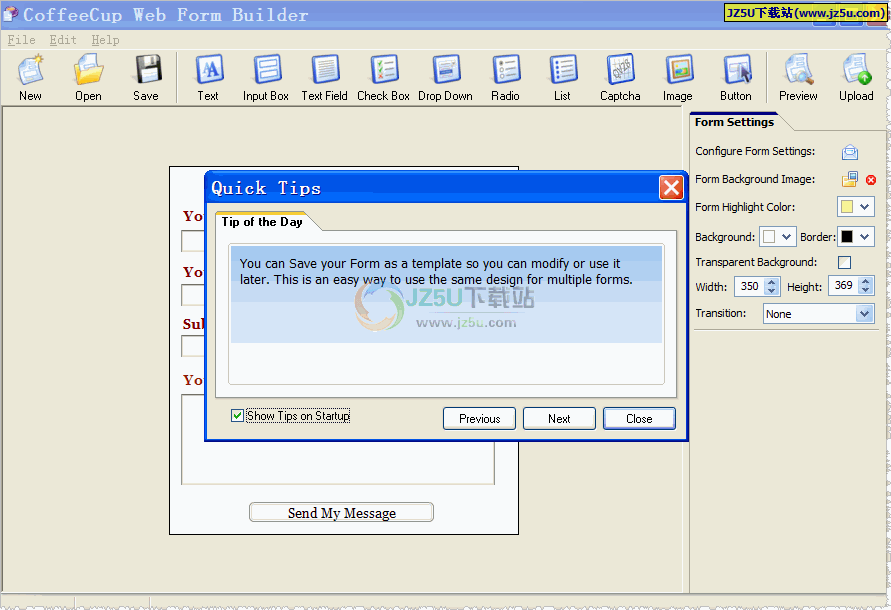The height and width of the screenshot is (610, 891).
Task: Expand Background color dropdown arrow
Action: tap(786, 236)
